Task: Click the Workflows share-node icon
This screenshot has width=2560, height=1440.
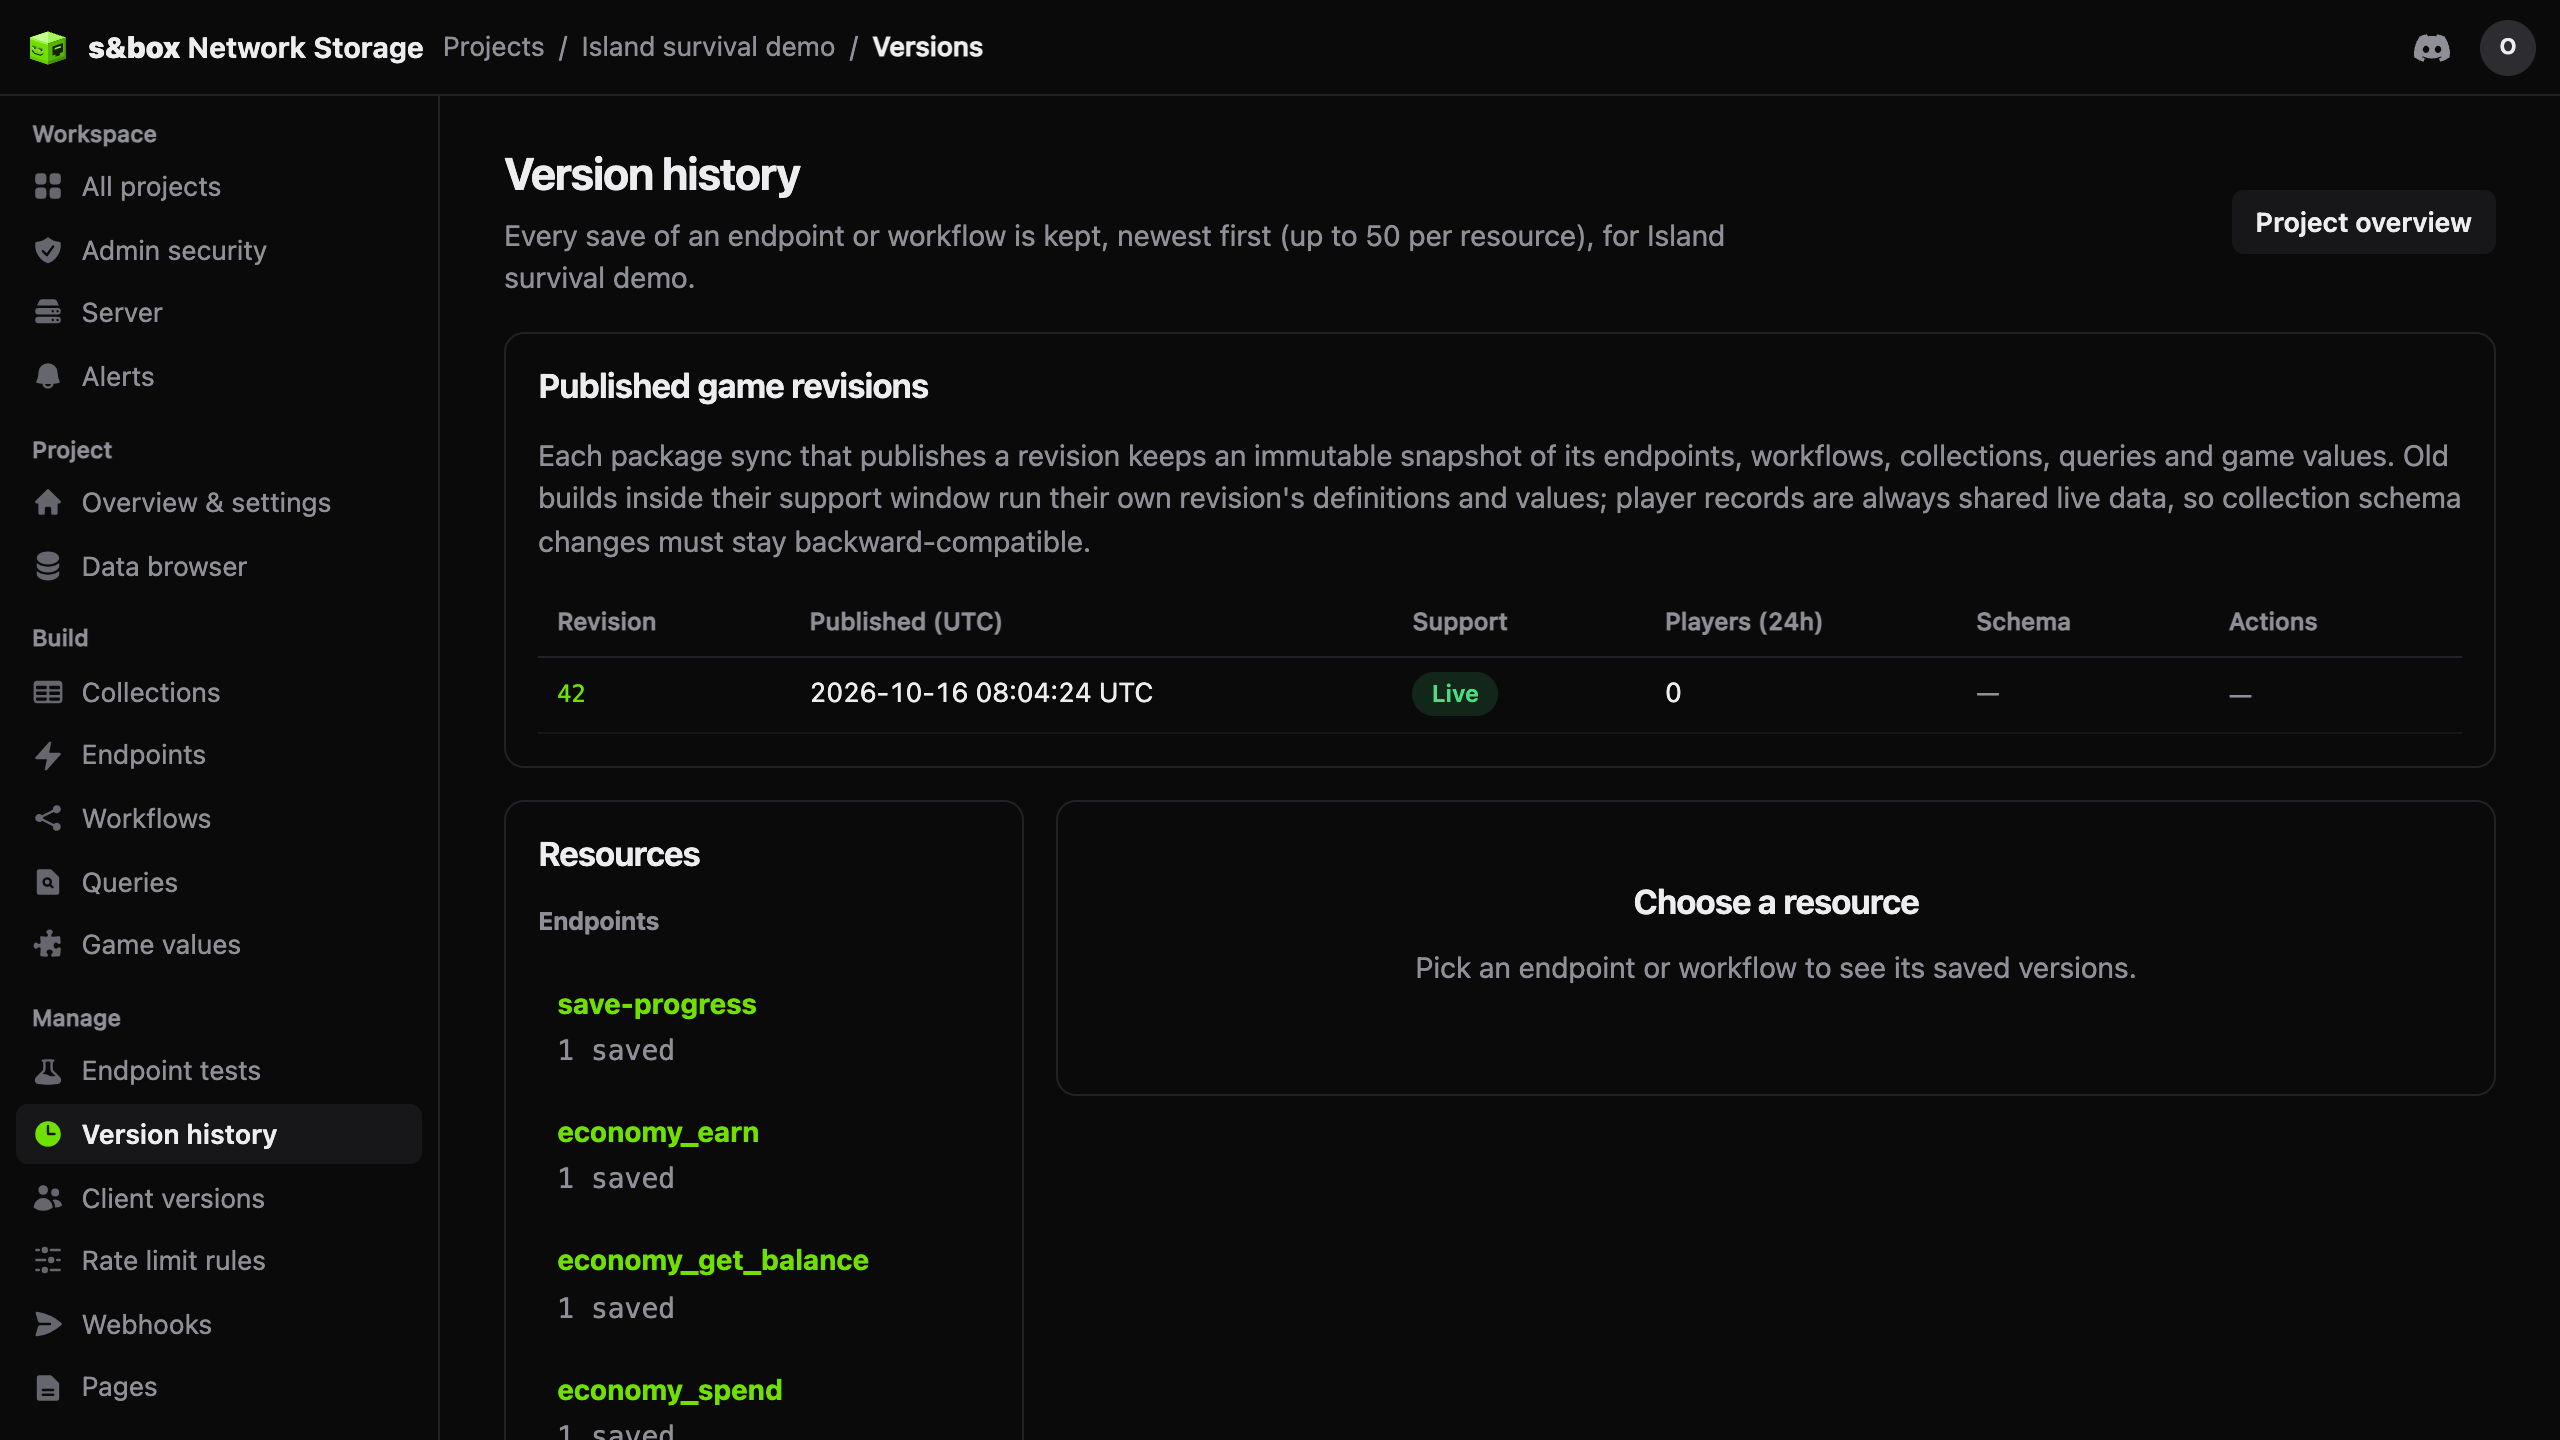Action: pyautogui.click(x=48, y=818)
